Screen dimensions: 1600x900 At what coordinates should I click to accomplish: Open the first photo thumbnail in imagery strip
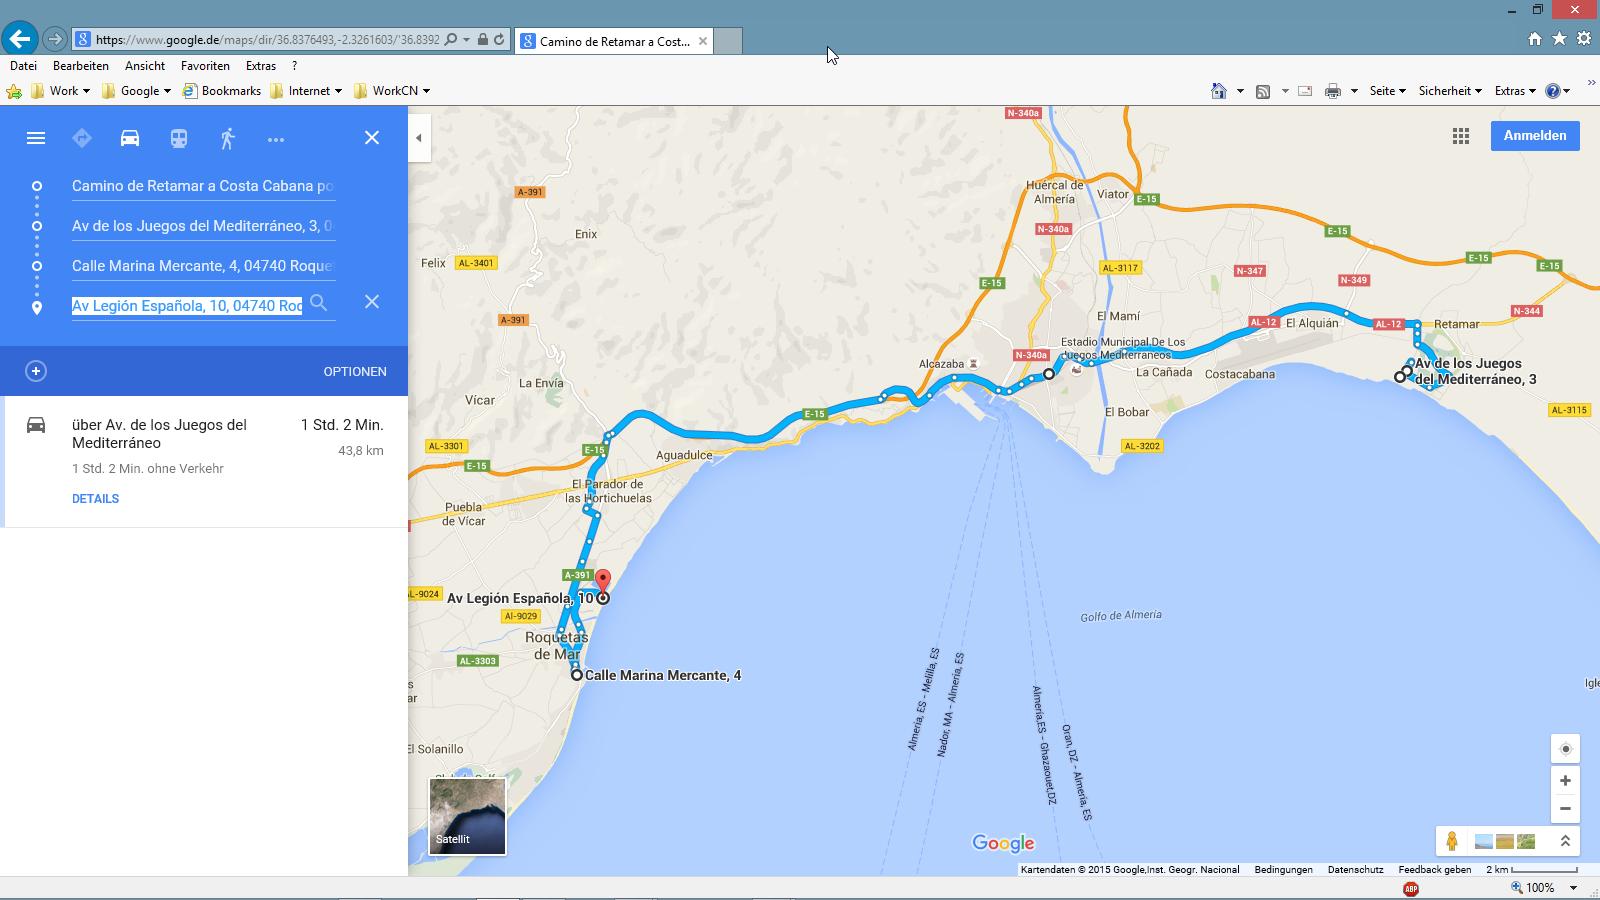(x=1484, y=842)
